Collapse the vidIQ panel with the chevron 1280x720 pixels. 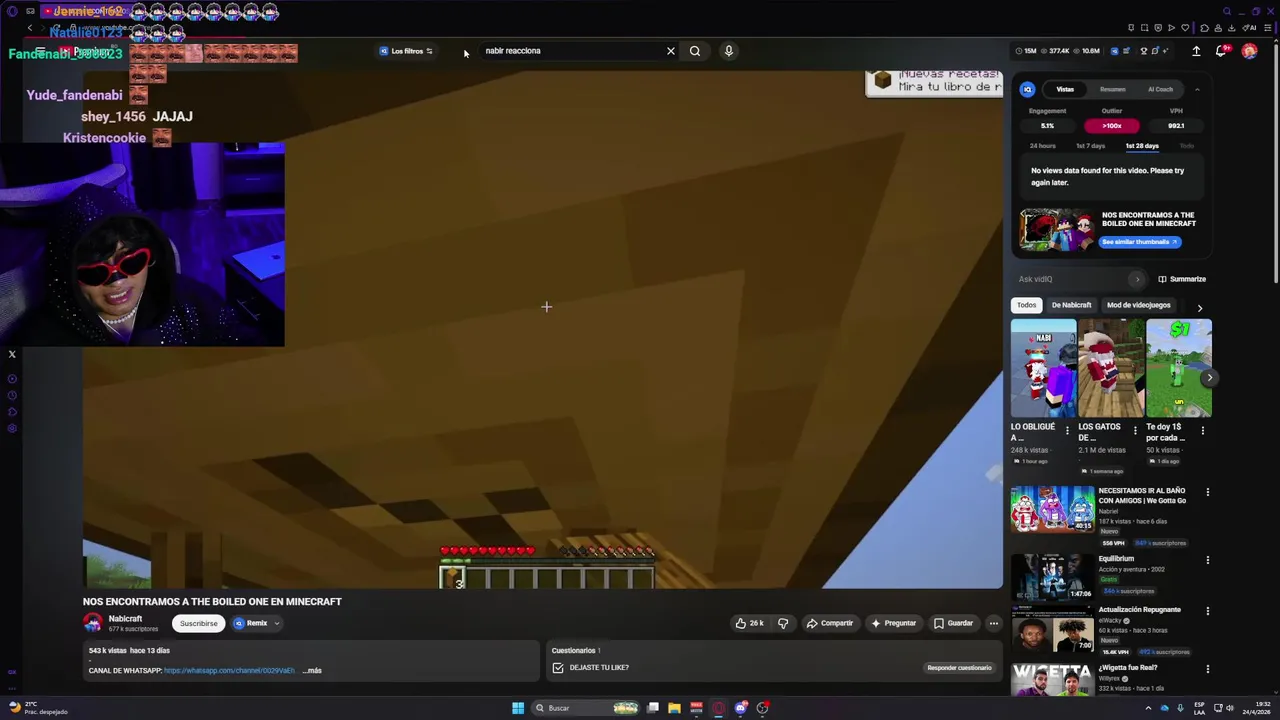1197,89
